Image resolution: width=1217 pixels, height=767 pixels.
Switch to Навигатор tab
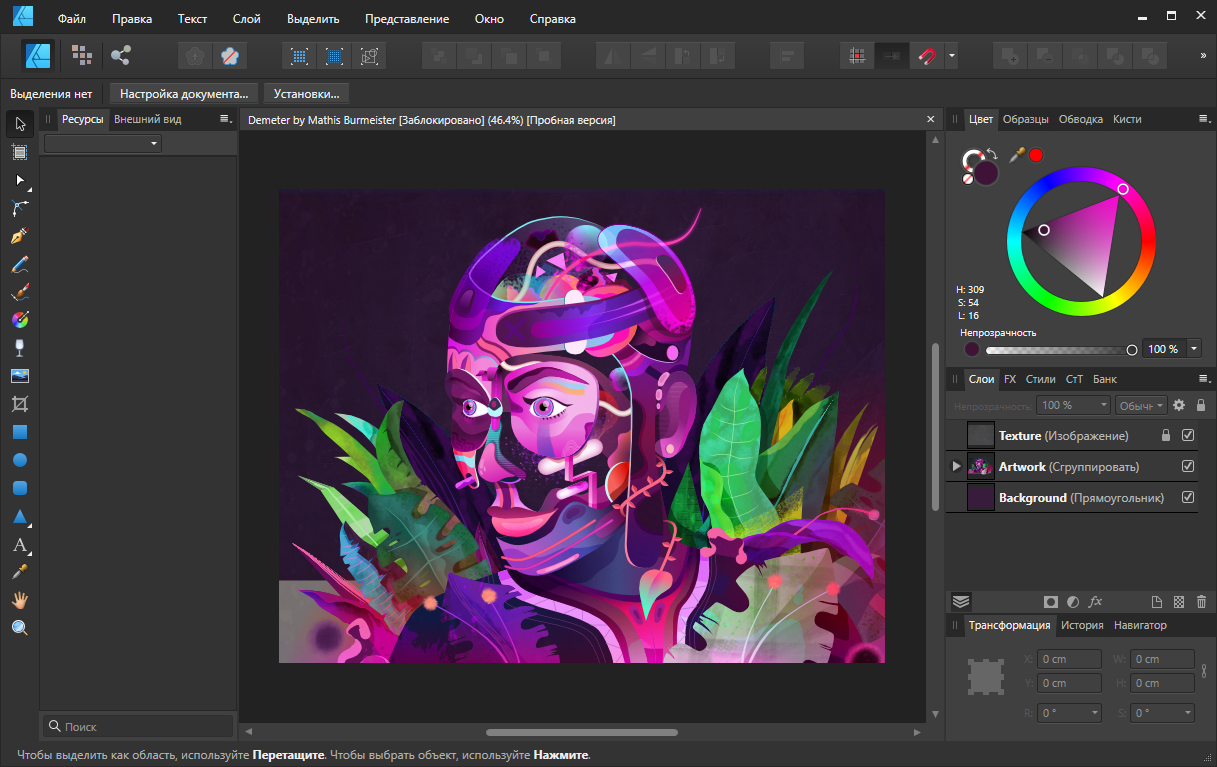(x=1140, y=625)
